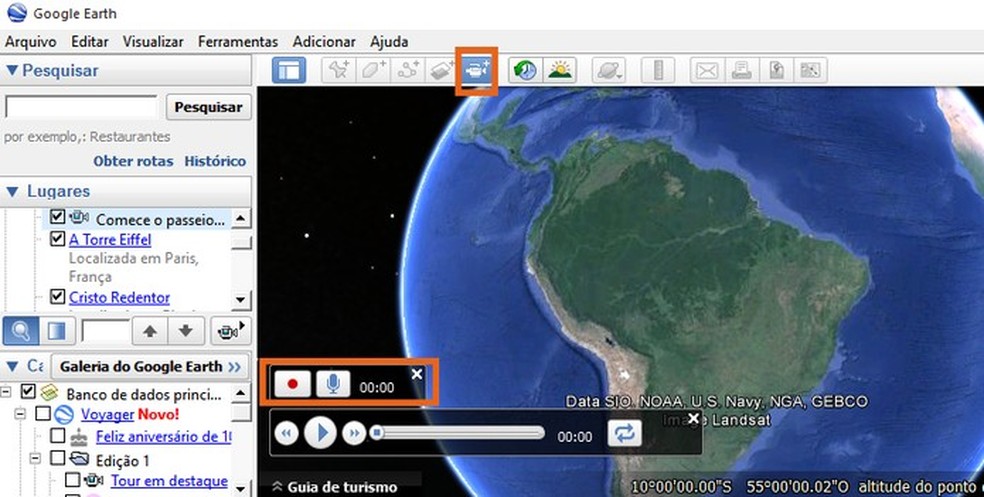Click the Print icon
This screenshot has height=497, width=984.
tap(742, 70)
